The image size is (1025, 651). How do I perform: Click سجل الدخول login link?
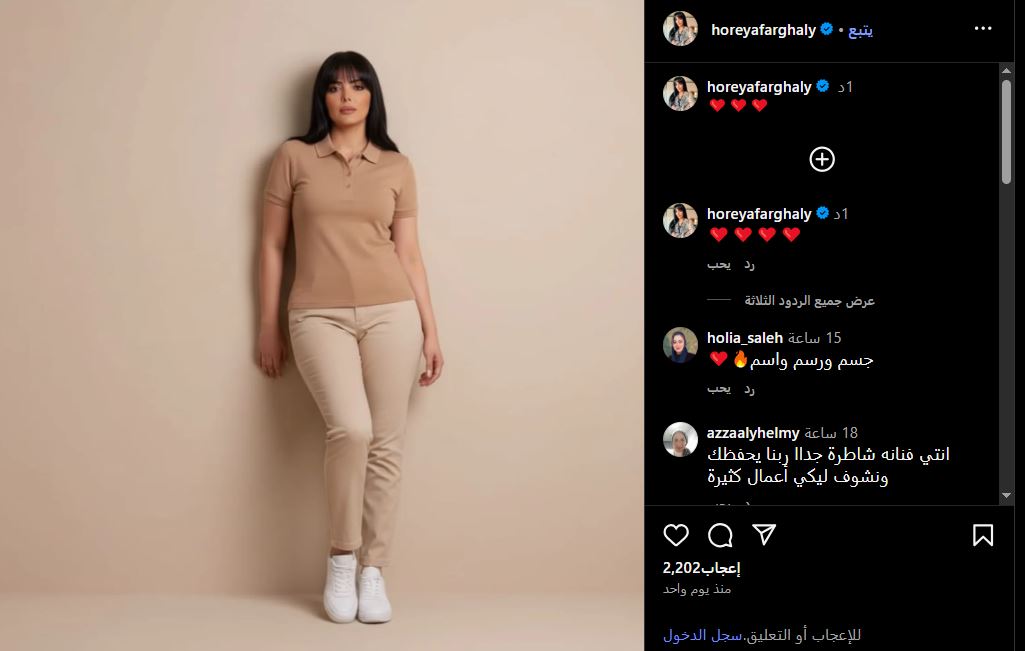(x=703, y=635)
